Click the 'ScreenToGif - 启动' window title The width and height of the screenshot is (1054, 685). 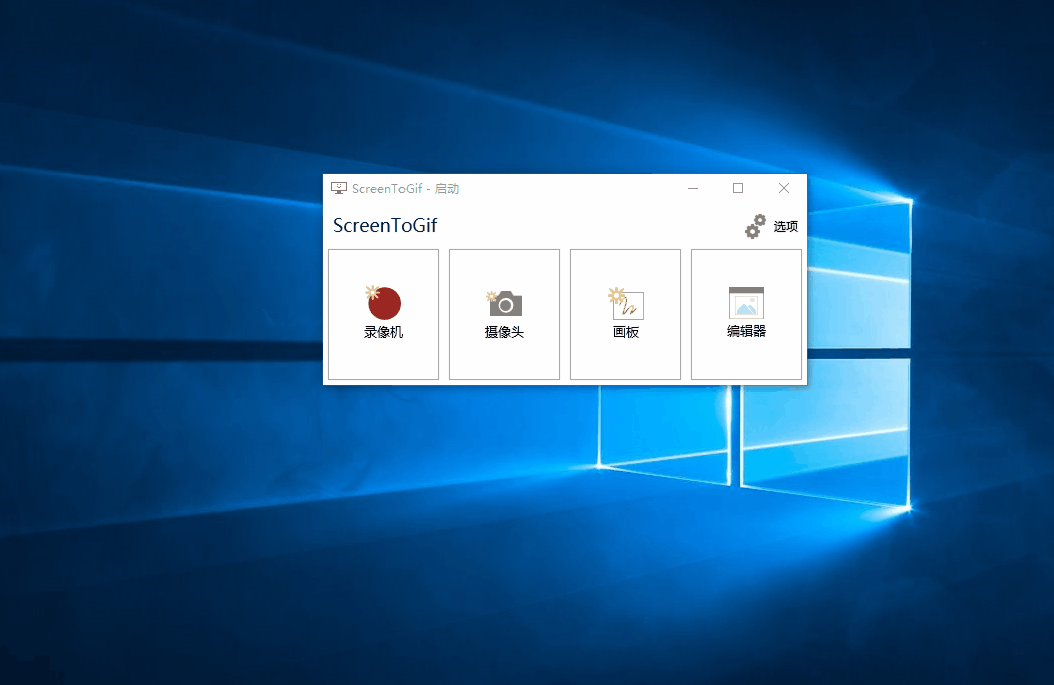[405, 189]
